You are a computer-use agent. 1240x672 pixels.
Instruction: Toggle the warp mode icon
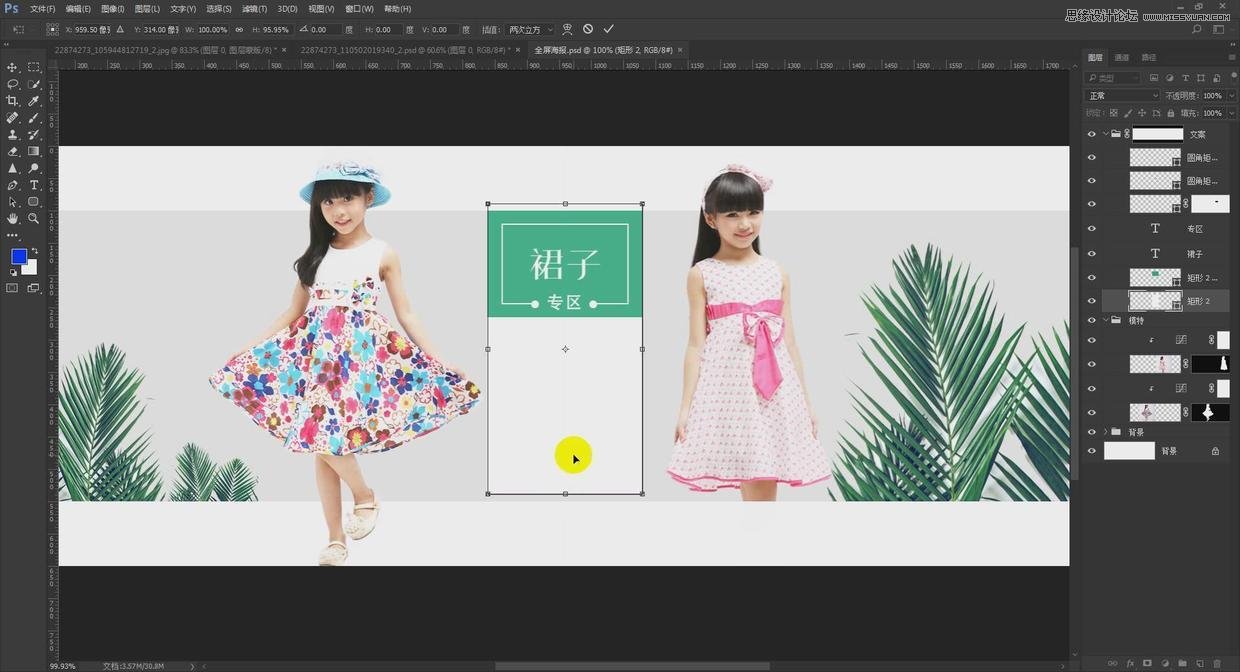pyautogui.click(x=567, y=30)
